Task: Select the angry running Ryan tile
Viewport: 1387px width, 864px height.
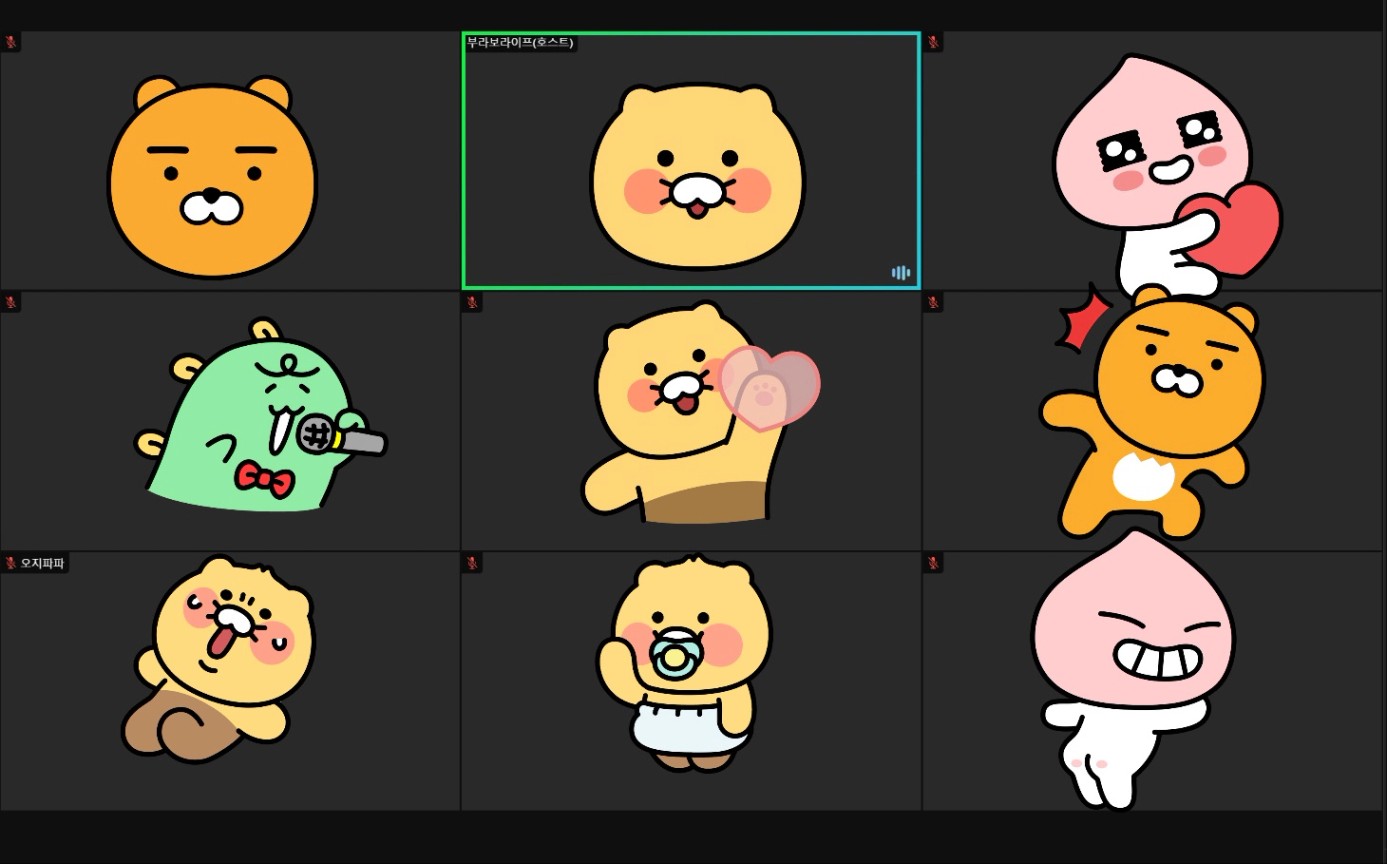Action: click(1154, 421)
